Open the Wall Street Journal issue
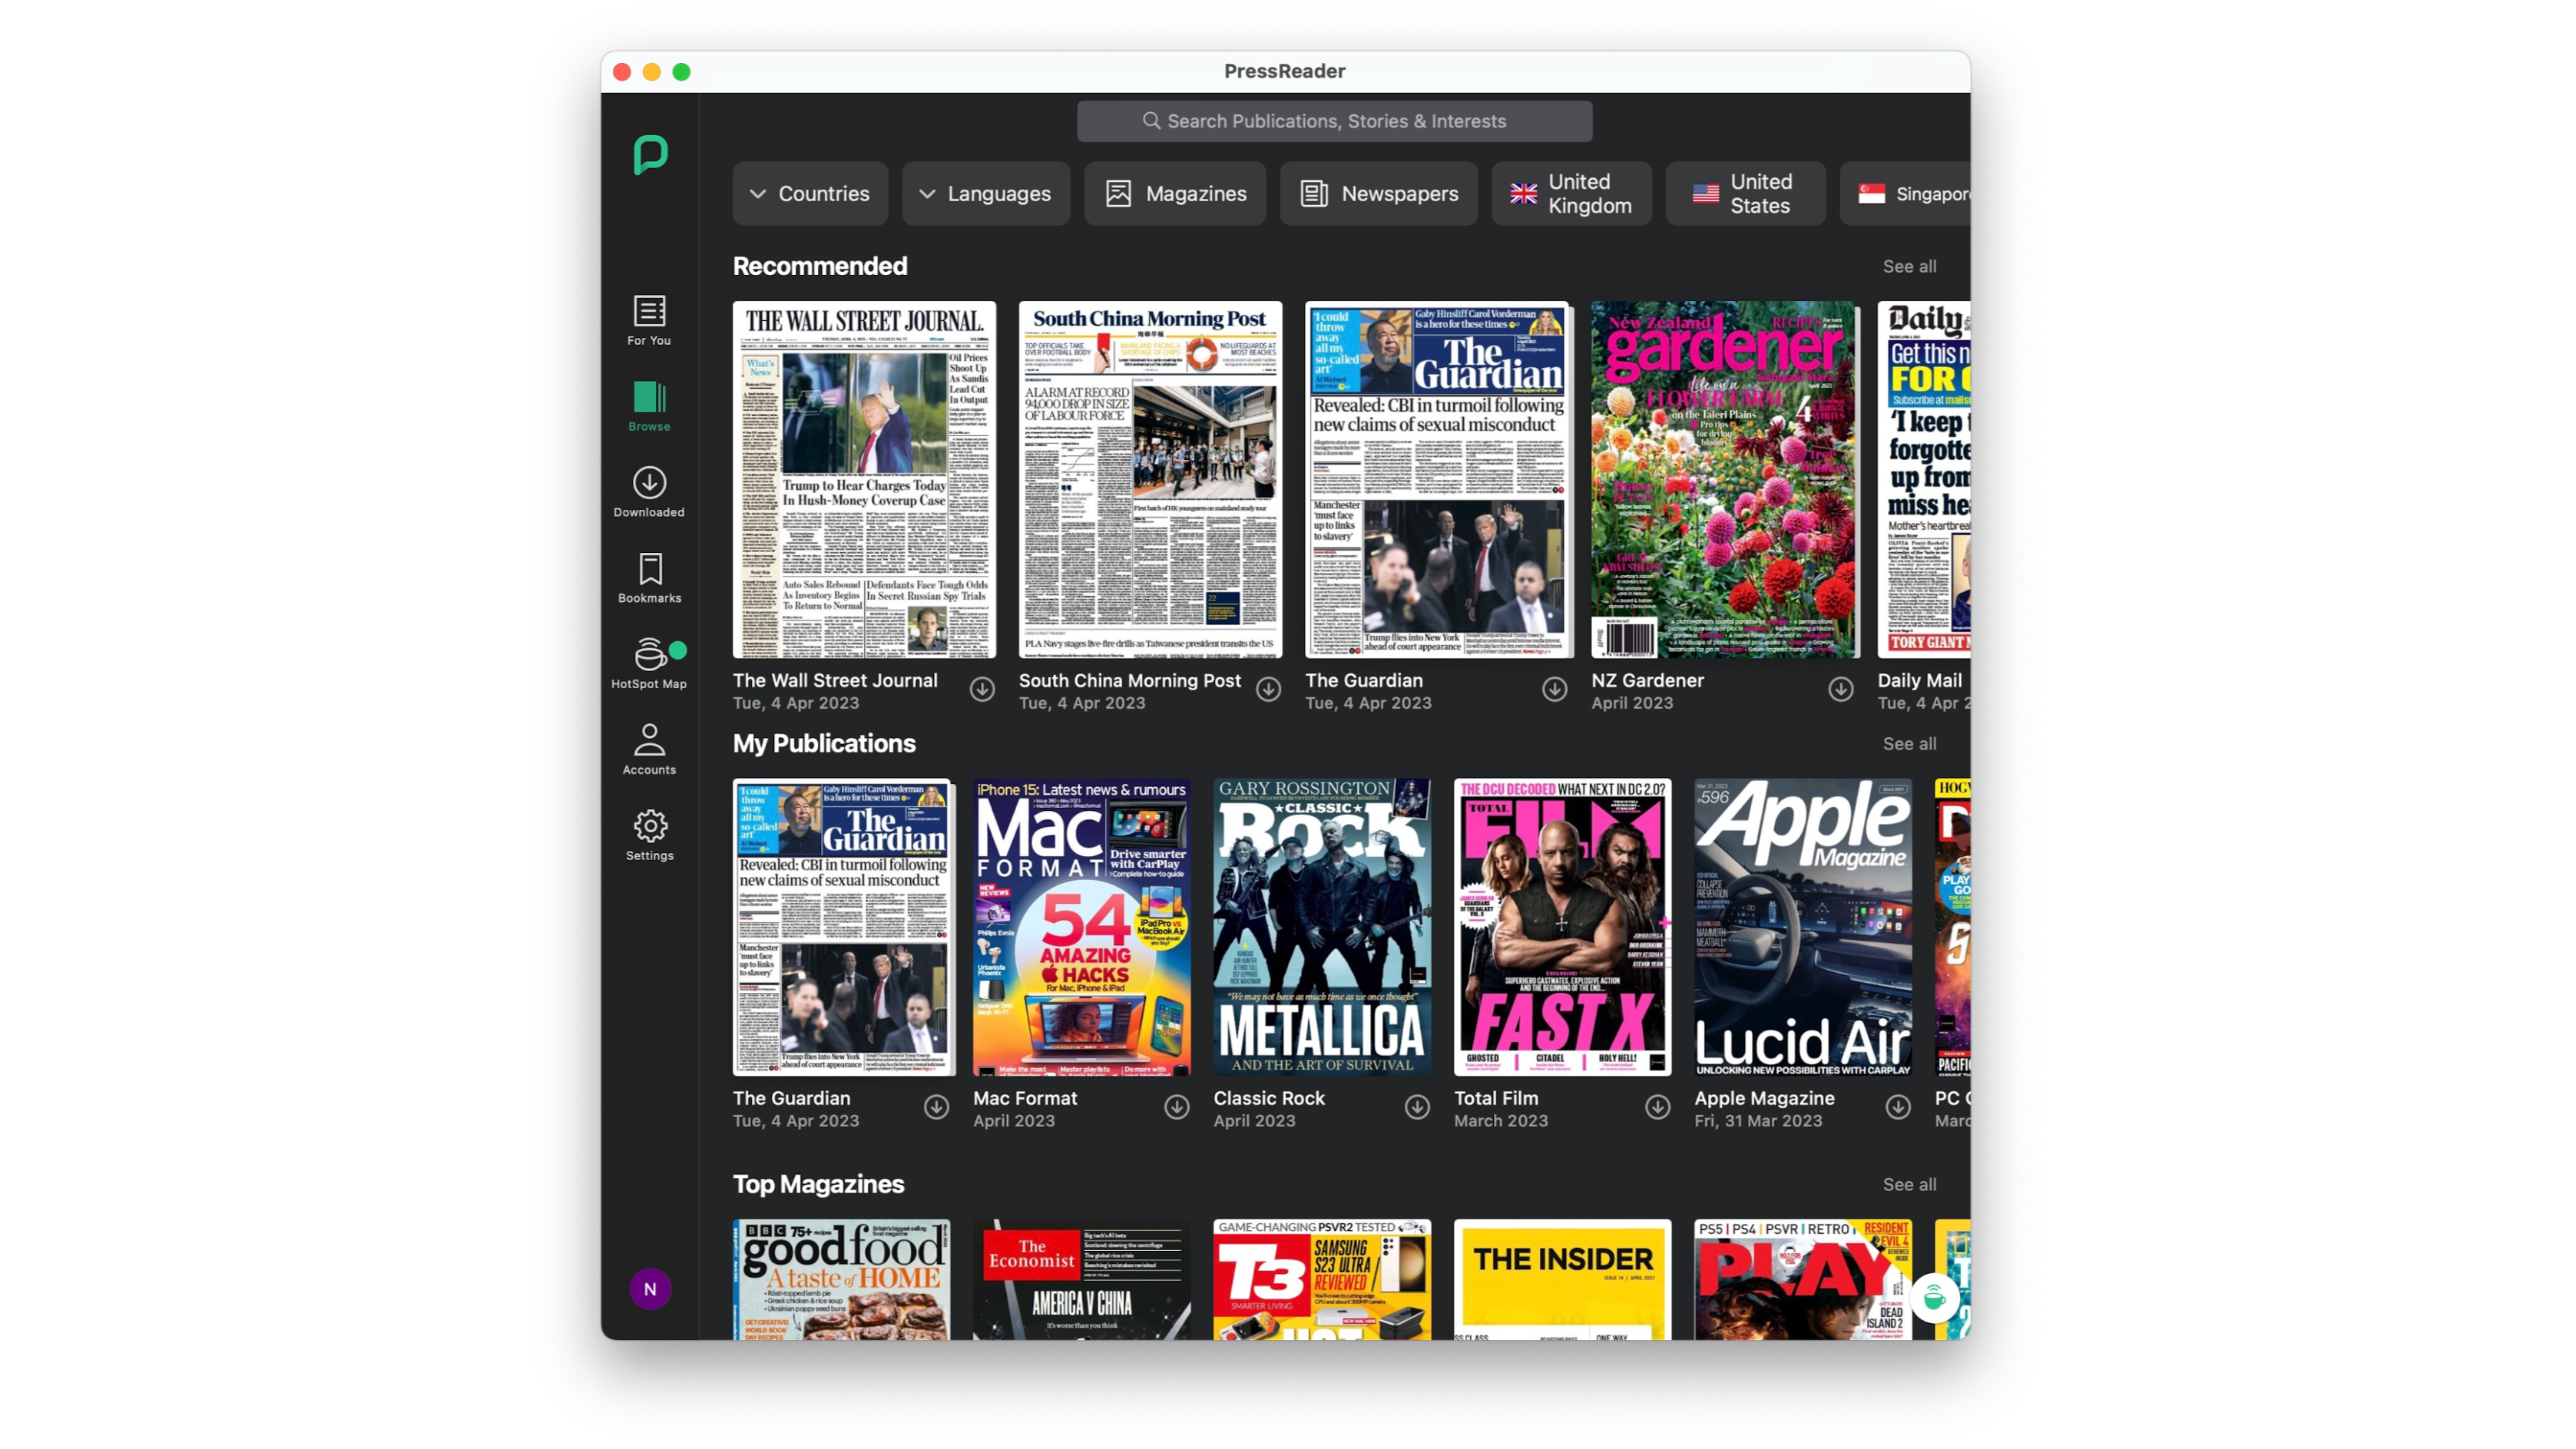 [862, 478]
